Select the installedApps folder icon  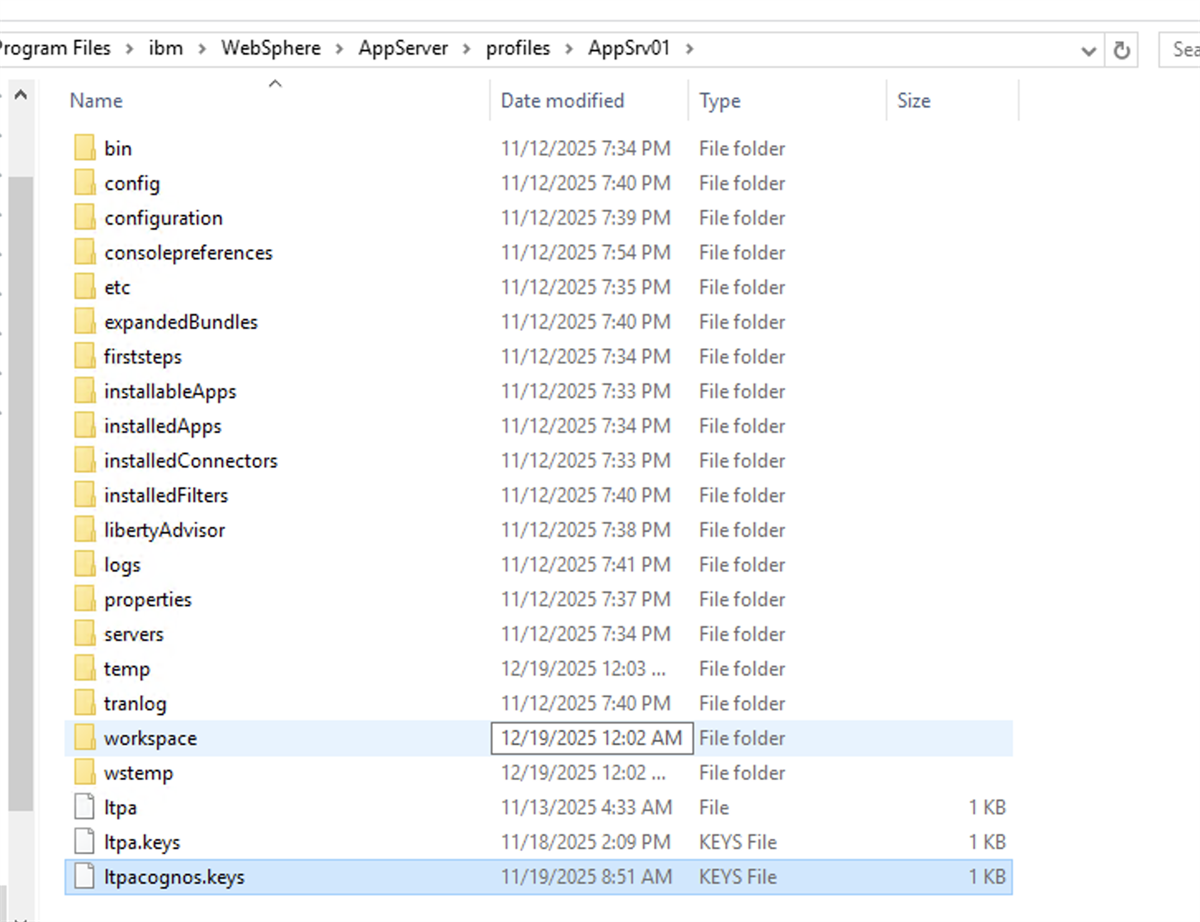pos(85,426)
